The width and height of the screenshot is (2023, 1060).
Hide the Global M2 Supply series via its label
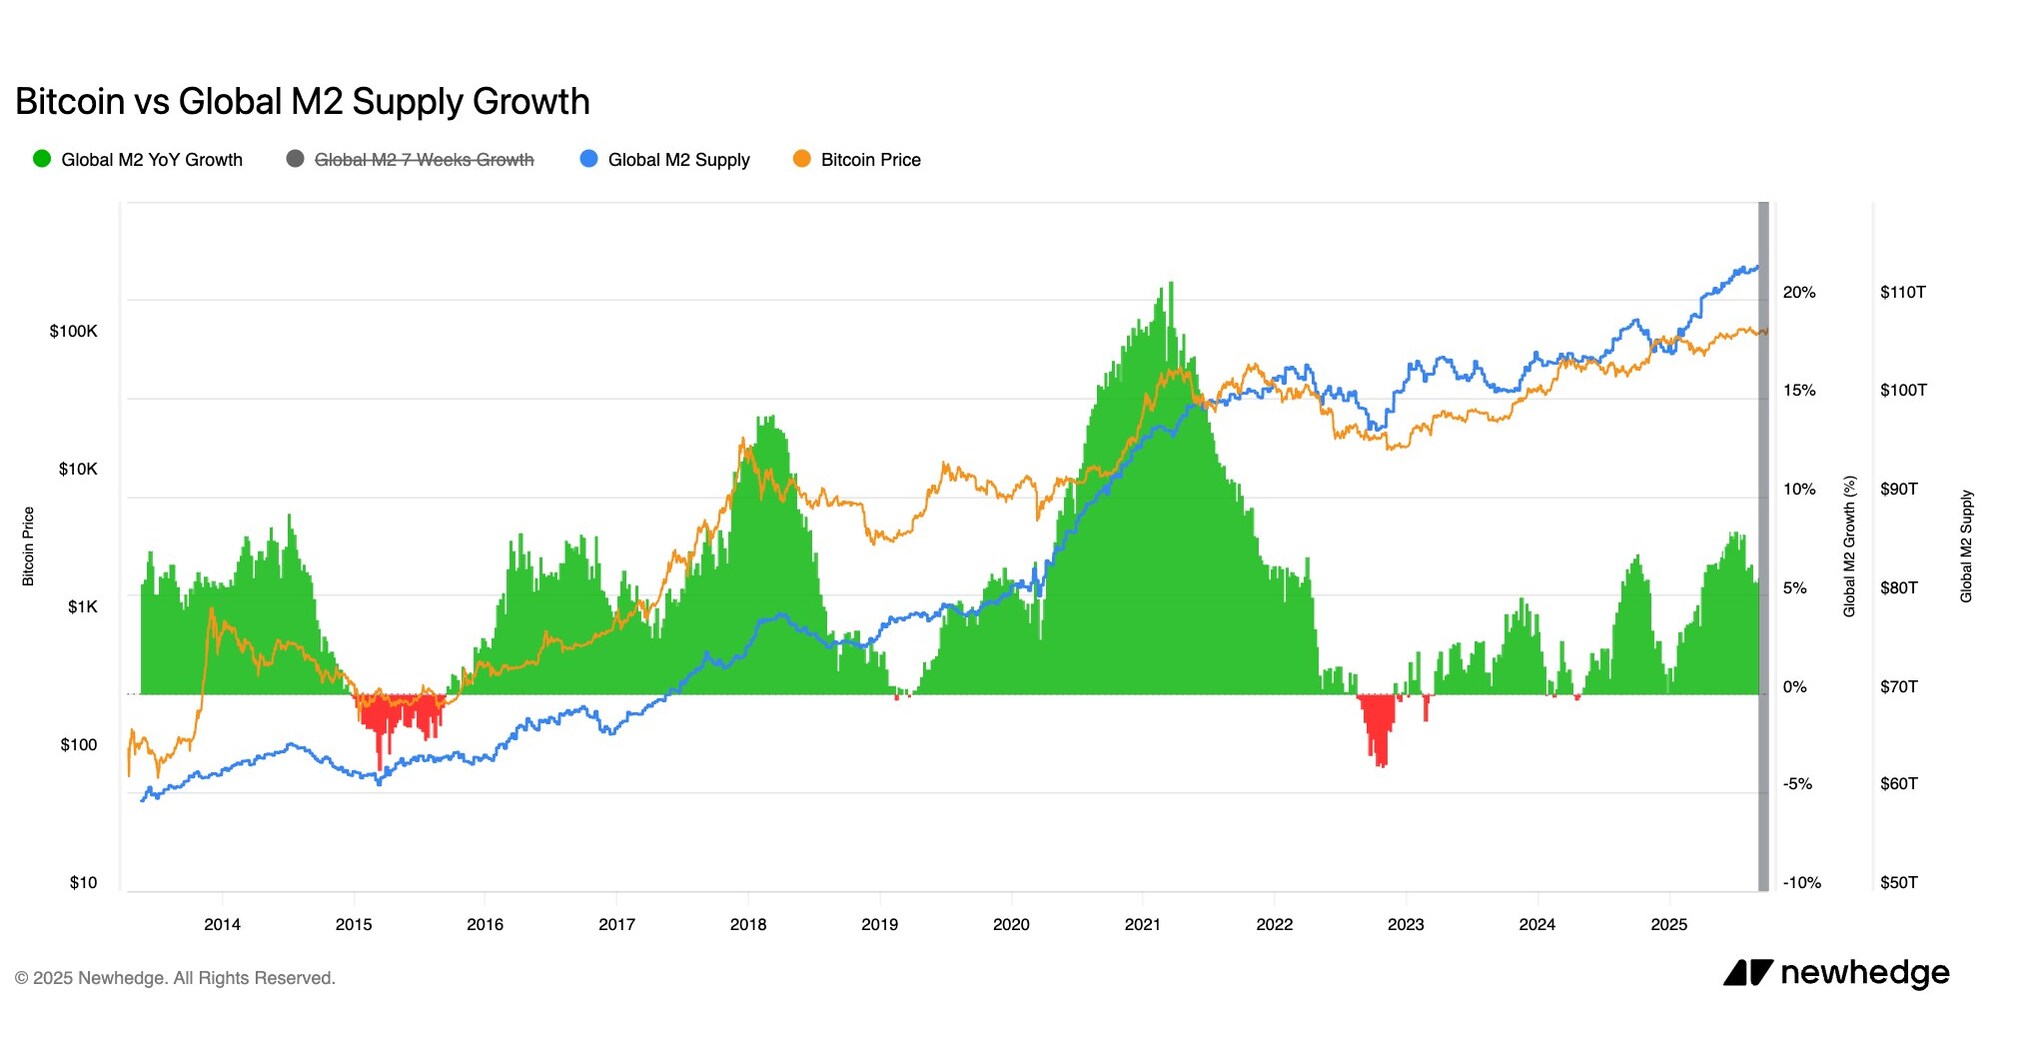[x=678, y=160]
